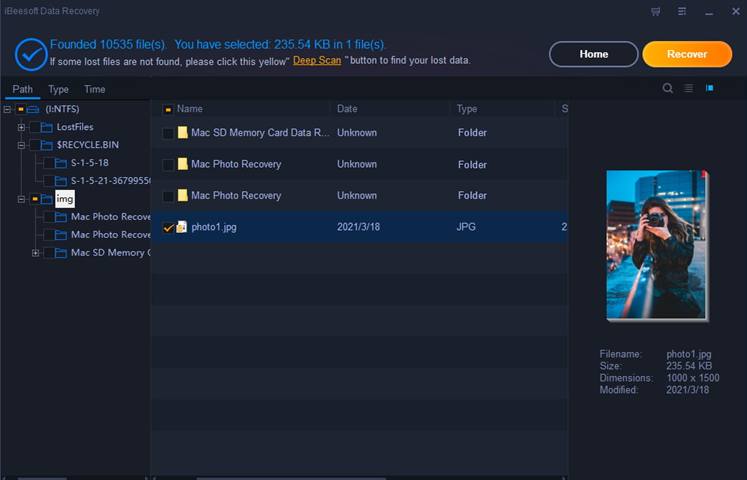Image resolution: width=747 pixels, height=480 pixels.
Task: Uncheck the photo1.jpg checkbox
Action: click(x=168, y=228)
